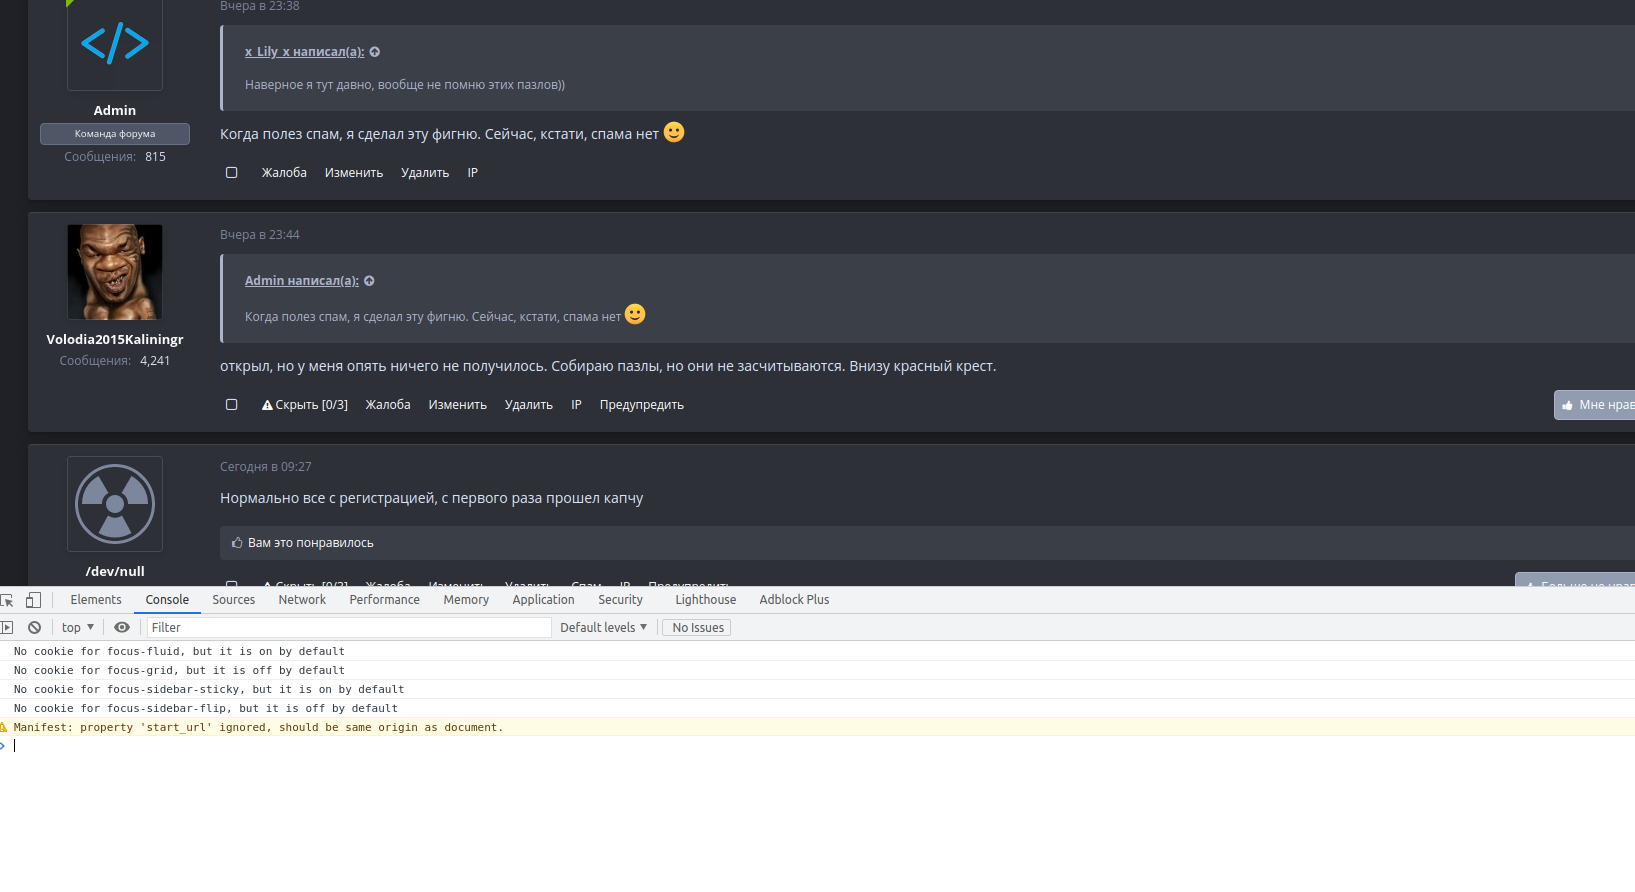Click the console Filter input field
Screen dimensions: 1635x892
348,628
